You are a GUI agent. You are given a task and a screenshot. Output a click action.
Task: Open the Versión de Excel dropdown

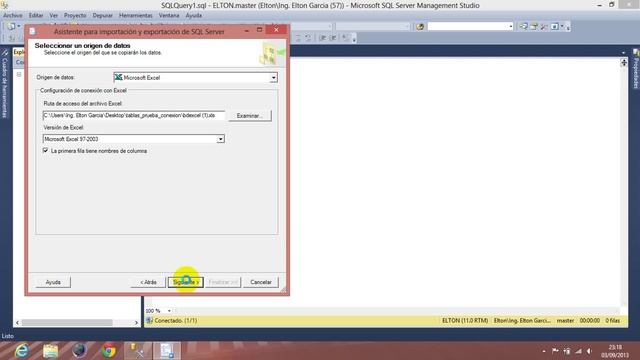tap(220, 139)
